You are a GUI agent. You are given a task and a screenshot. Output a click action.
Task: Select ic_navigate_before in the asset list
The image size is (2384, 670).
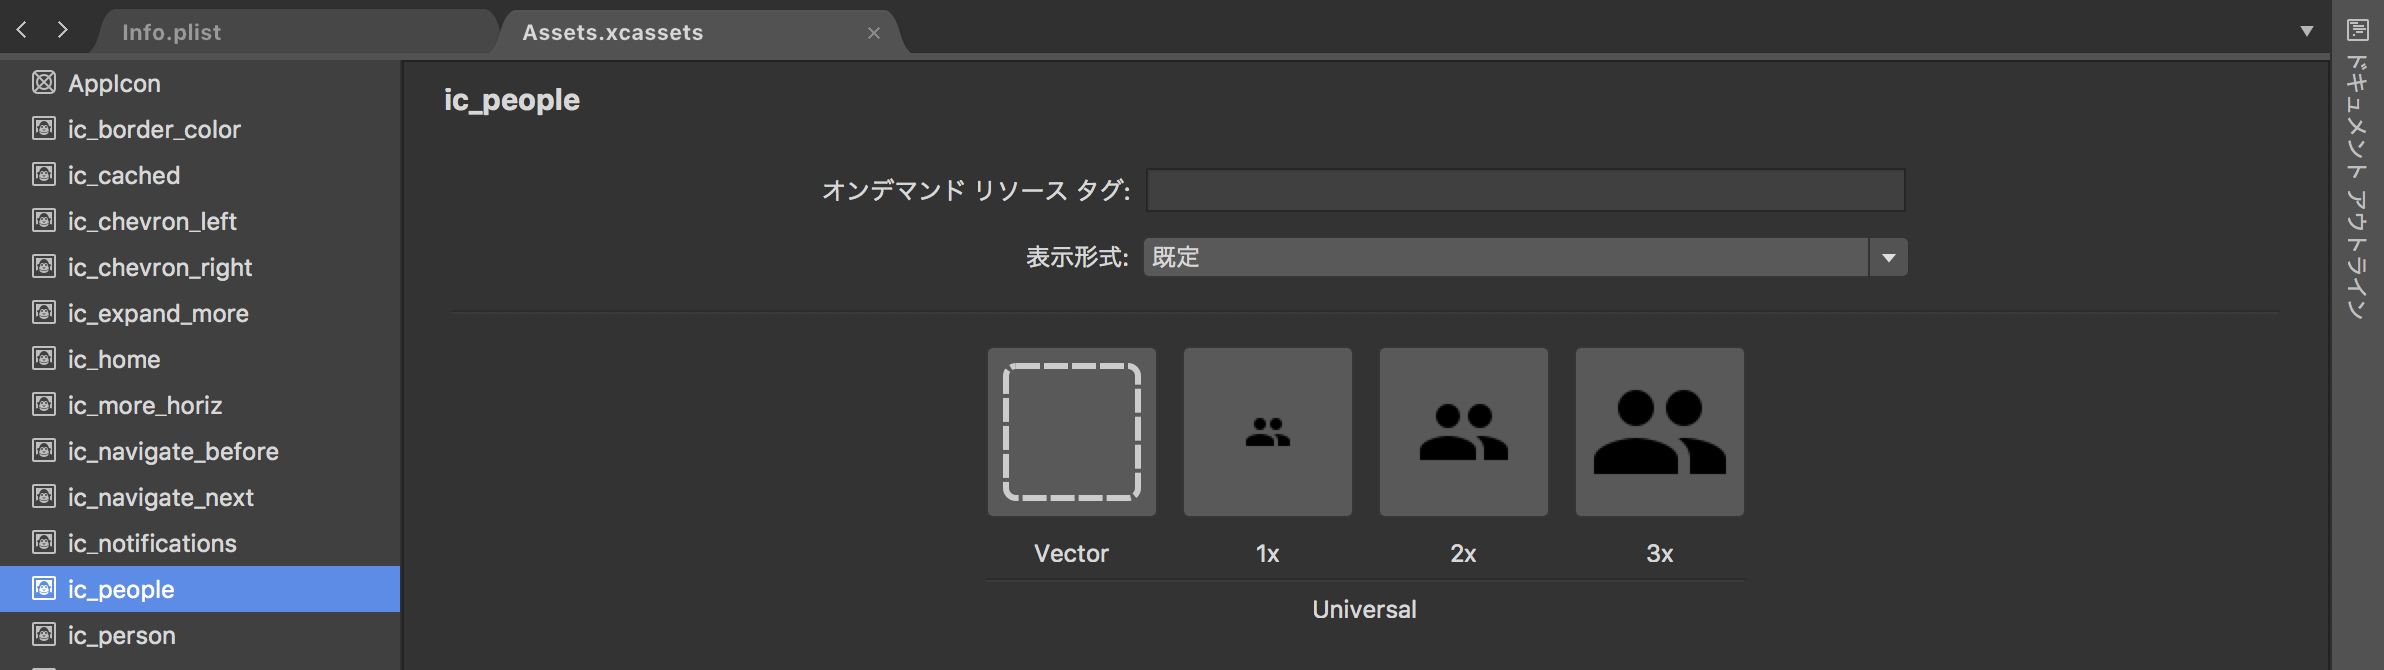173,452
